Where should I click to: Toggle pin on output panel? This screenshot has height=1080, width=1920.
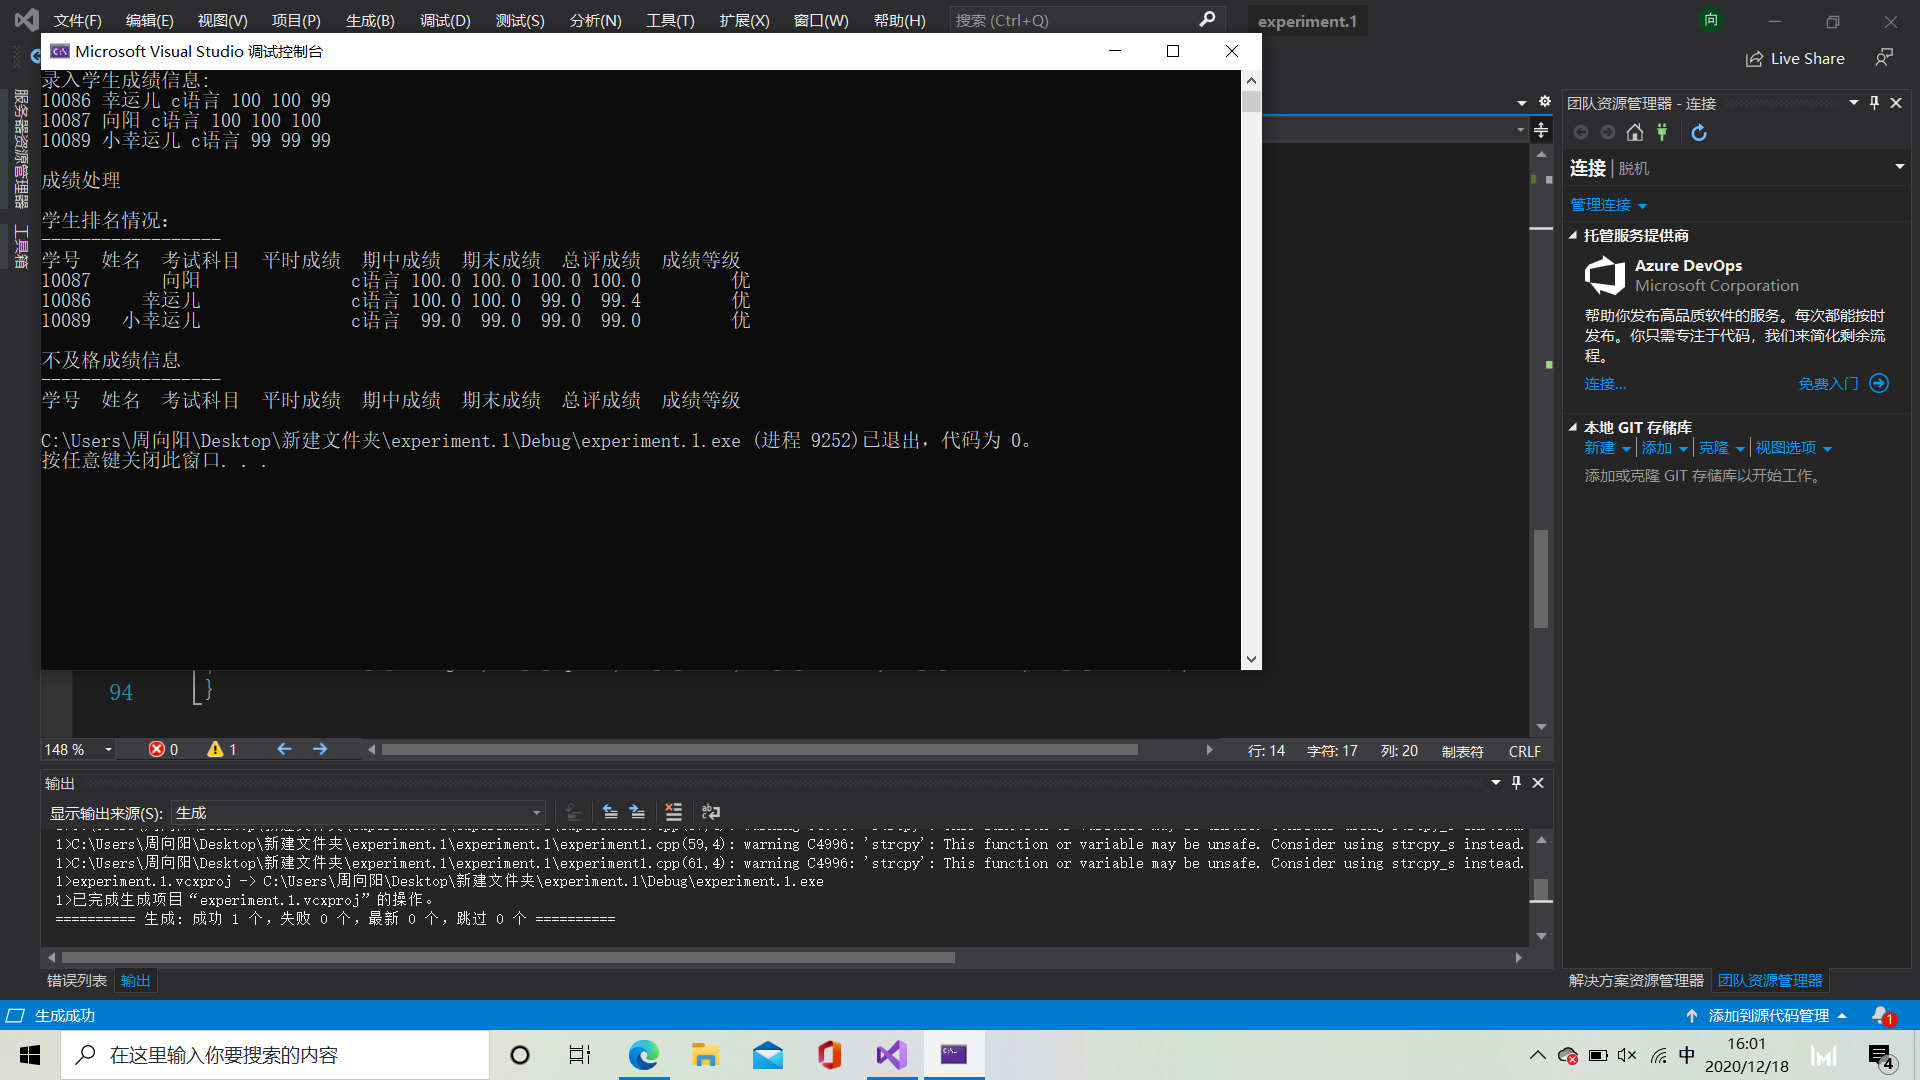pos(1516,783)
